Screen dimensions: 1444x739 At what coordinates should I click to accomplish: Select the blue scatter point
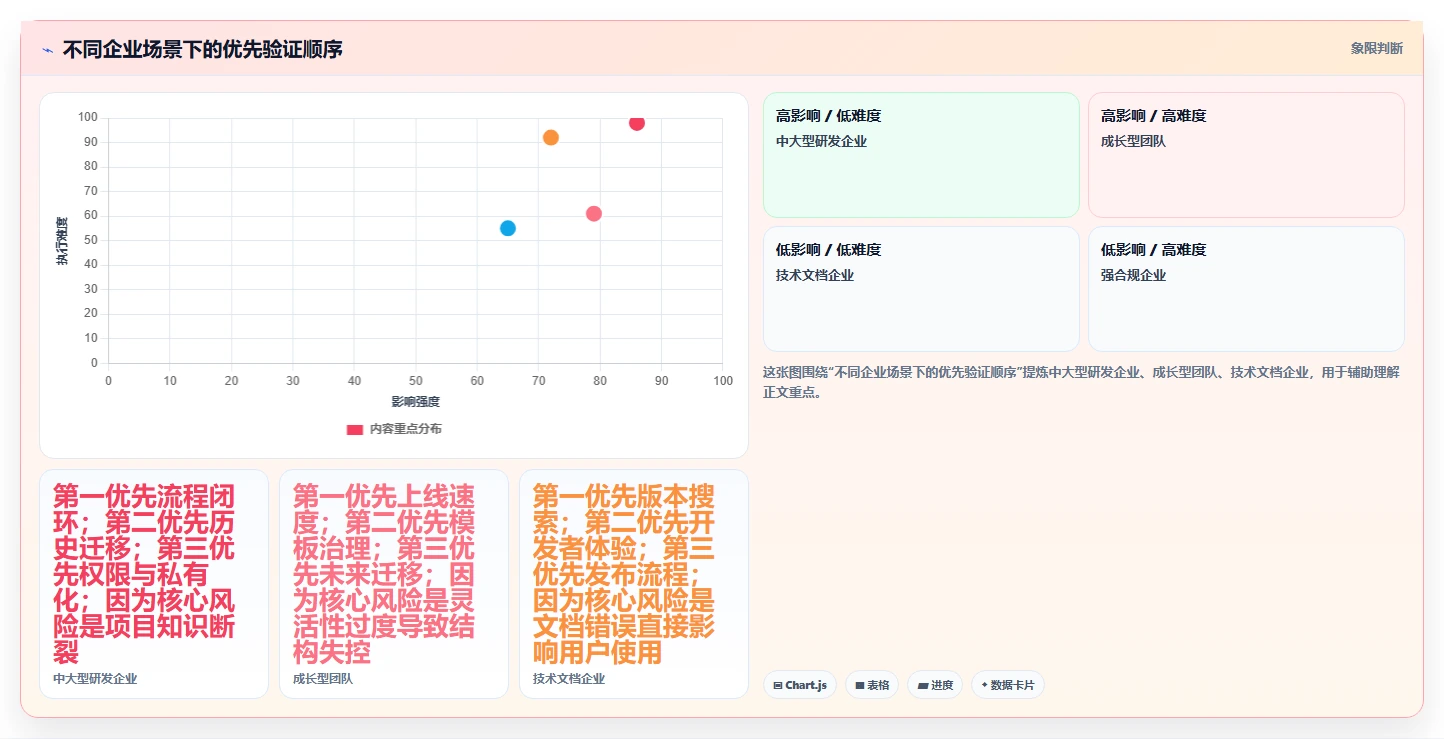click(x=507, y=228)
